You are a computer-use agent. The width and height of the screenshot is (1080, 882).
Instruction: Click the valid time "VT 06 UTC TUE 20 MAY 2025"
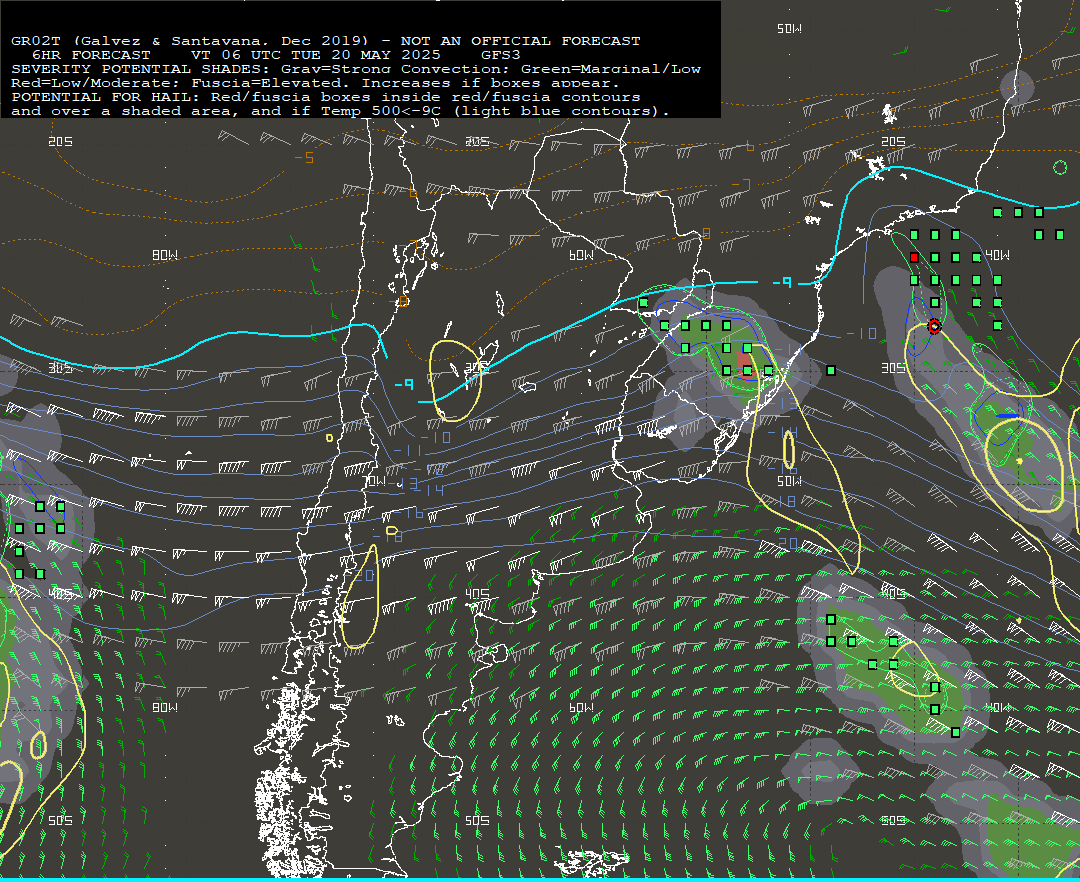coord(315,54)
